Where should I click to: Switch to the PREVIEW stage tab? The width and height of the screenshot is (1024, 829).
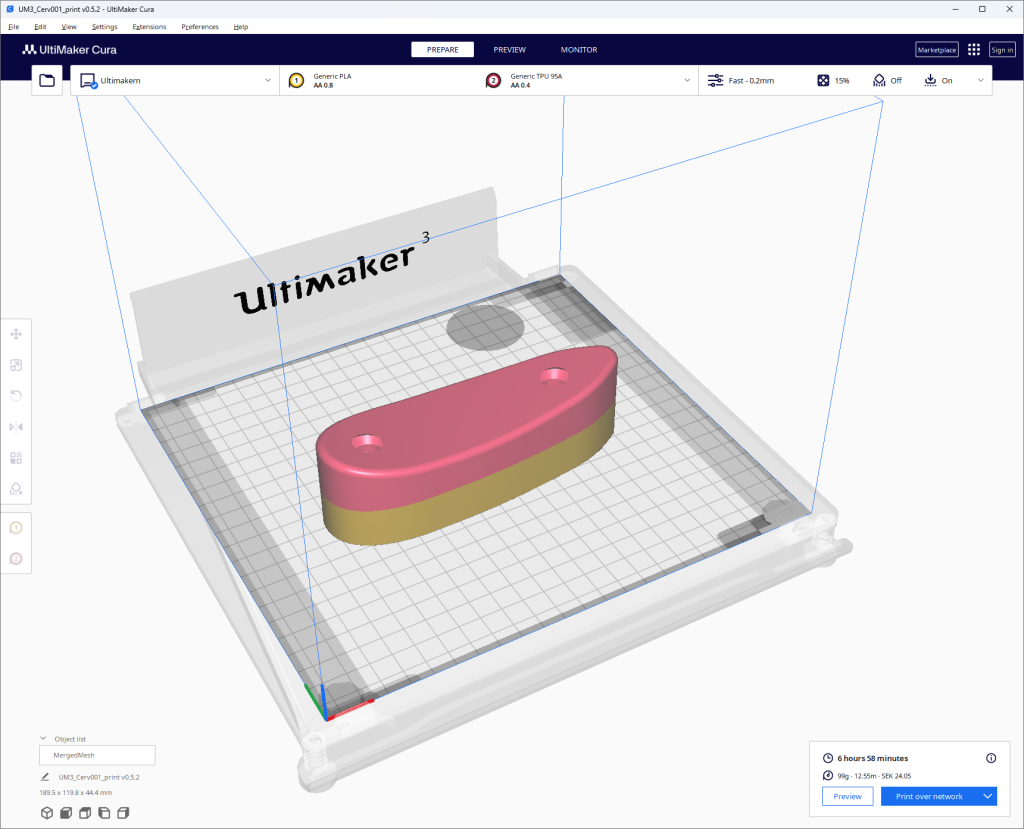[x=509, y=50]
